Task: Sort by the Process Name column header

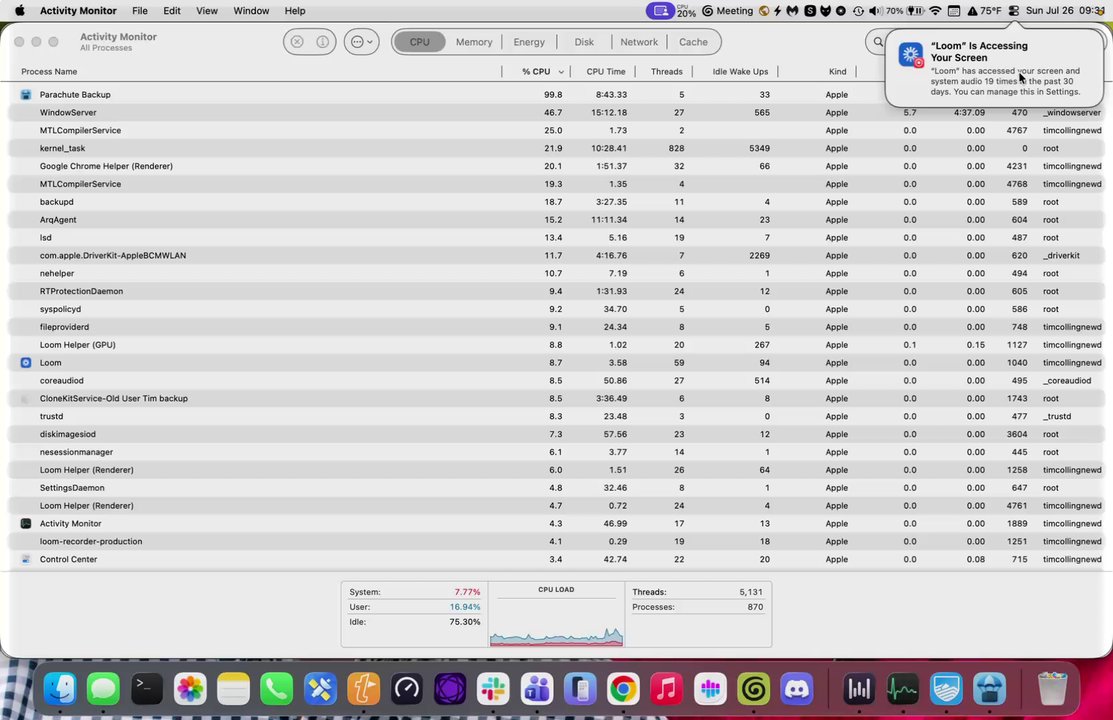Action: tap(49, 72)
